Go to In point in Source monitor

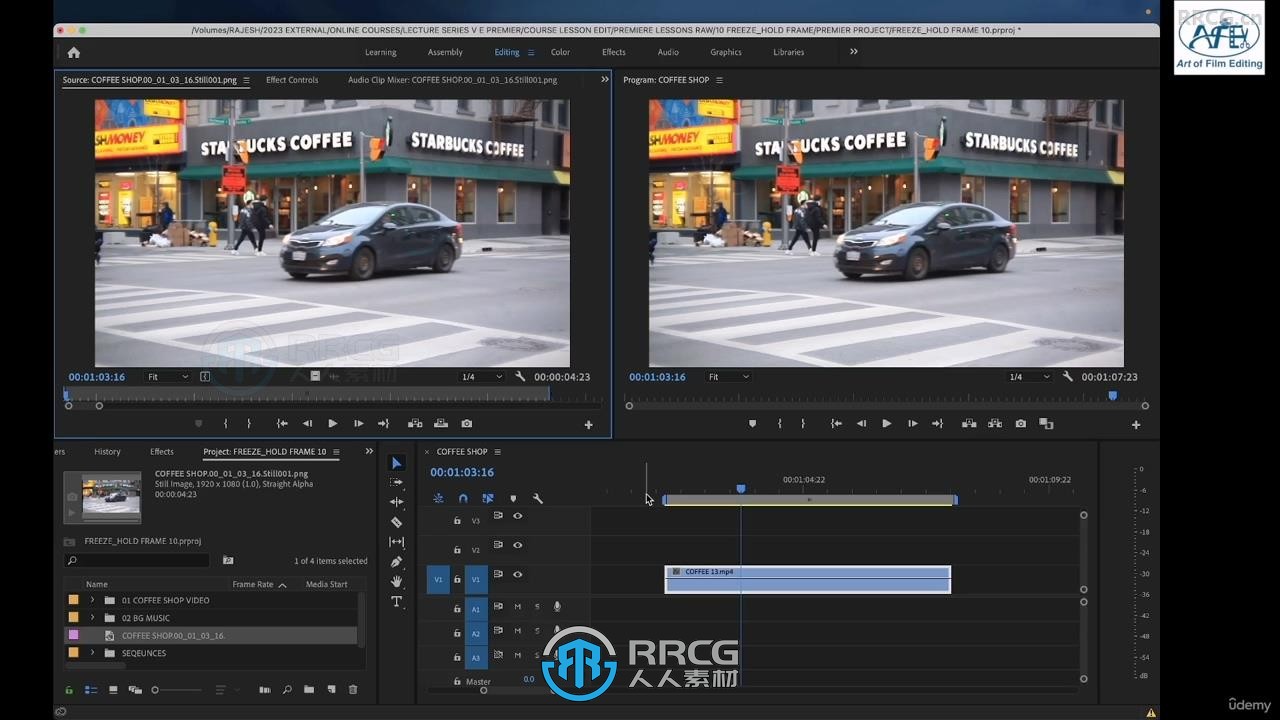pos(282,424)
